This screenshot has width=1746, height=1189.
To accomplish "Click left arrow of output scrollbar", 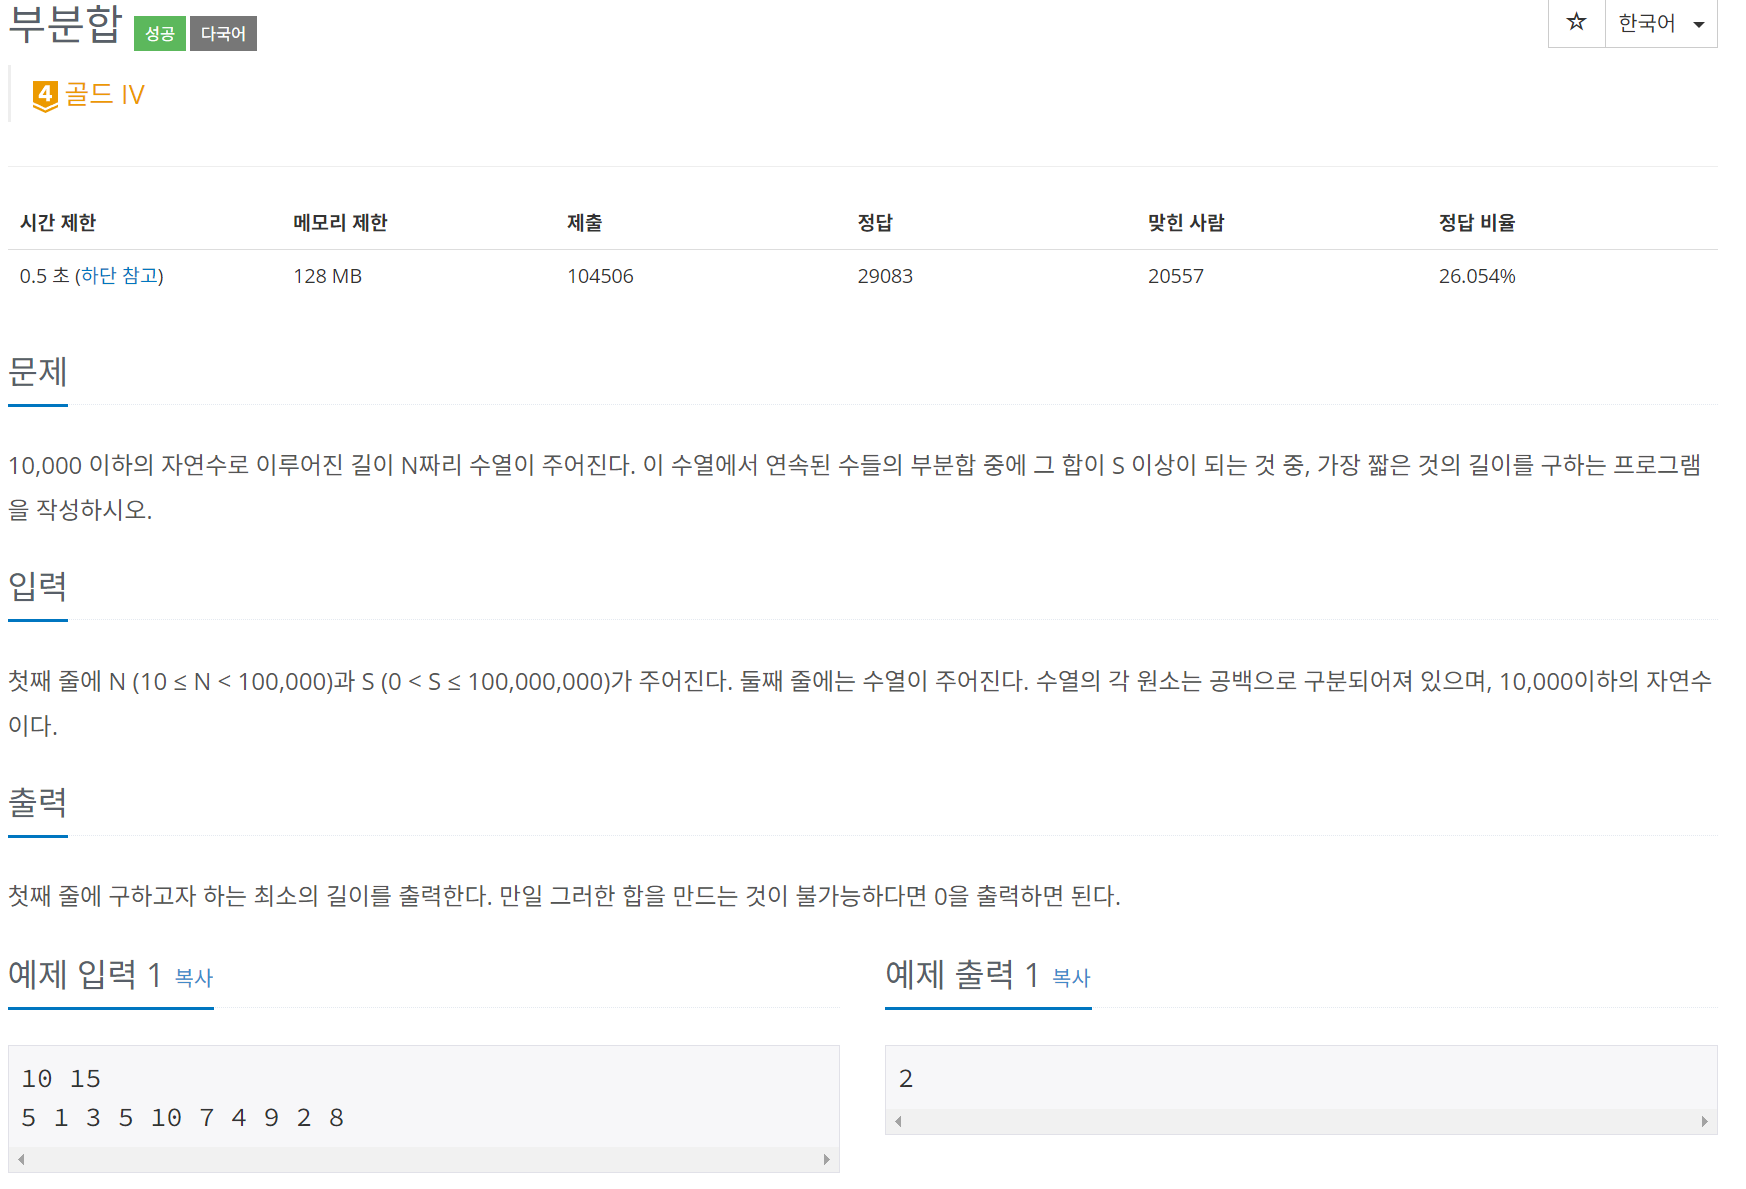I will pos(898,1122).
